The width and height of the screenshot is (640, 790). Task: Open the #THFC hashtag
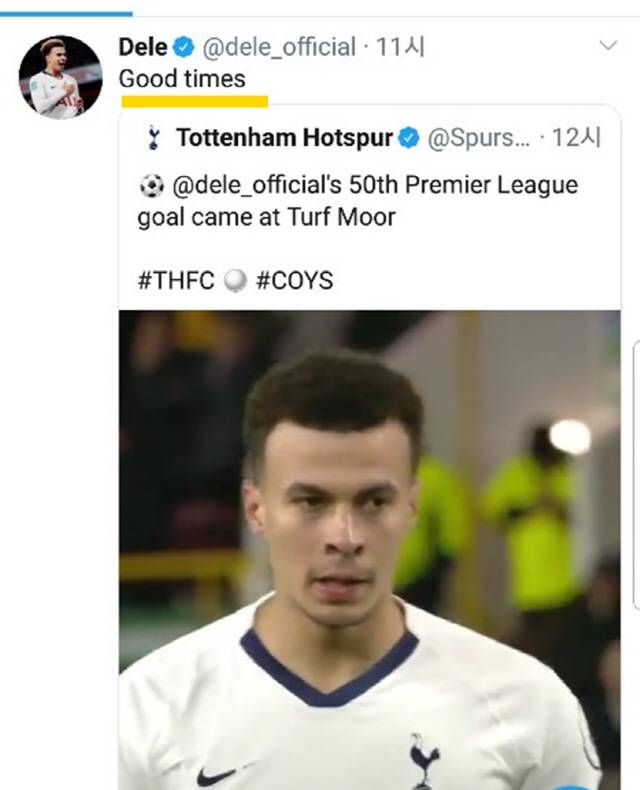pyautogui.click(x=176, y=281)
